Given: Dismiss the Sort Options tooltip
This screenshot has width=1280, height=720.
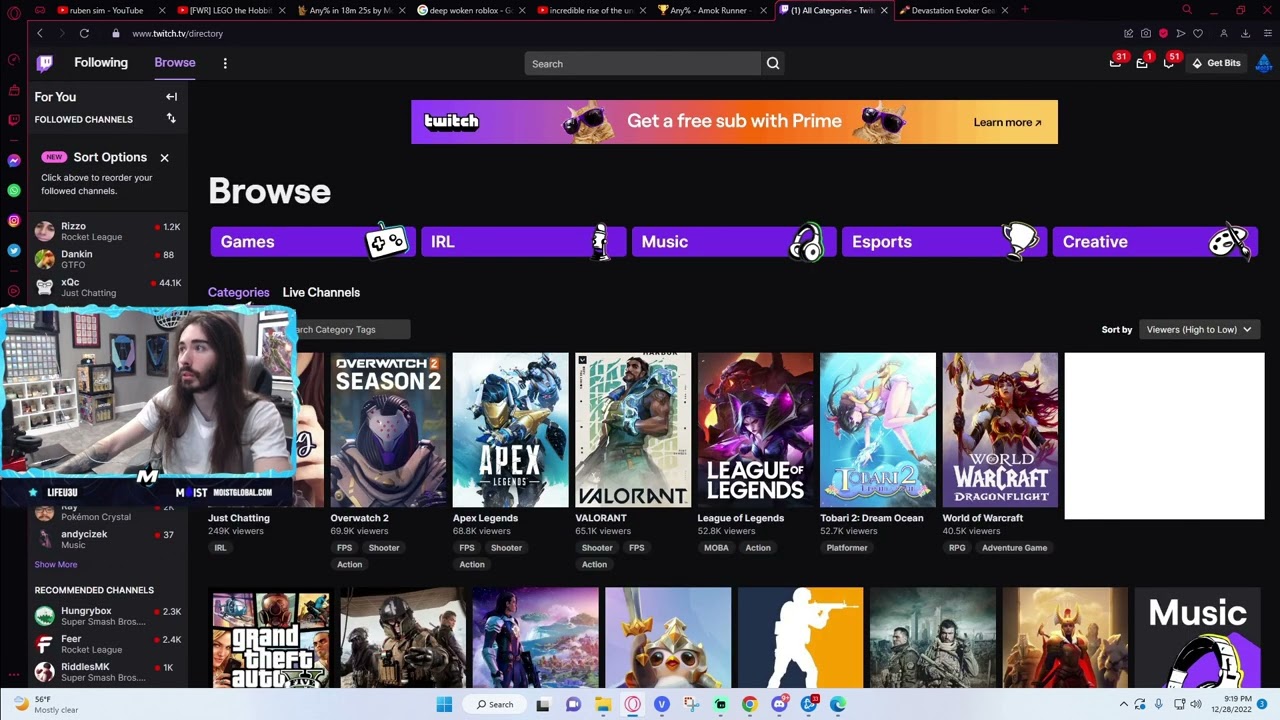Looking at the screenshot, I should [x=164, y=157].
